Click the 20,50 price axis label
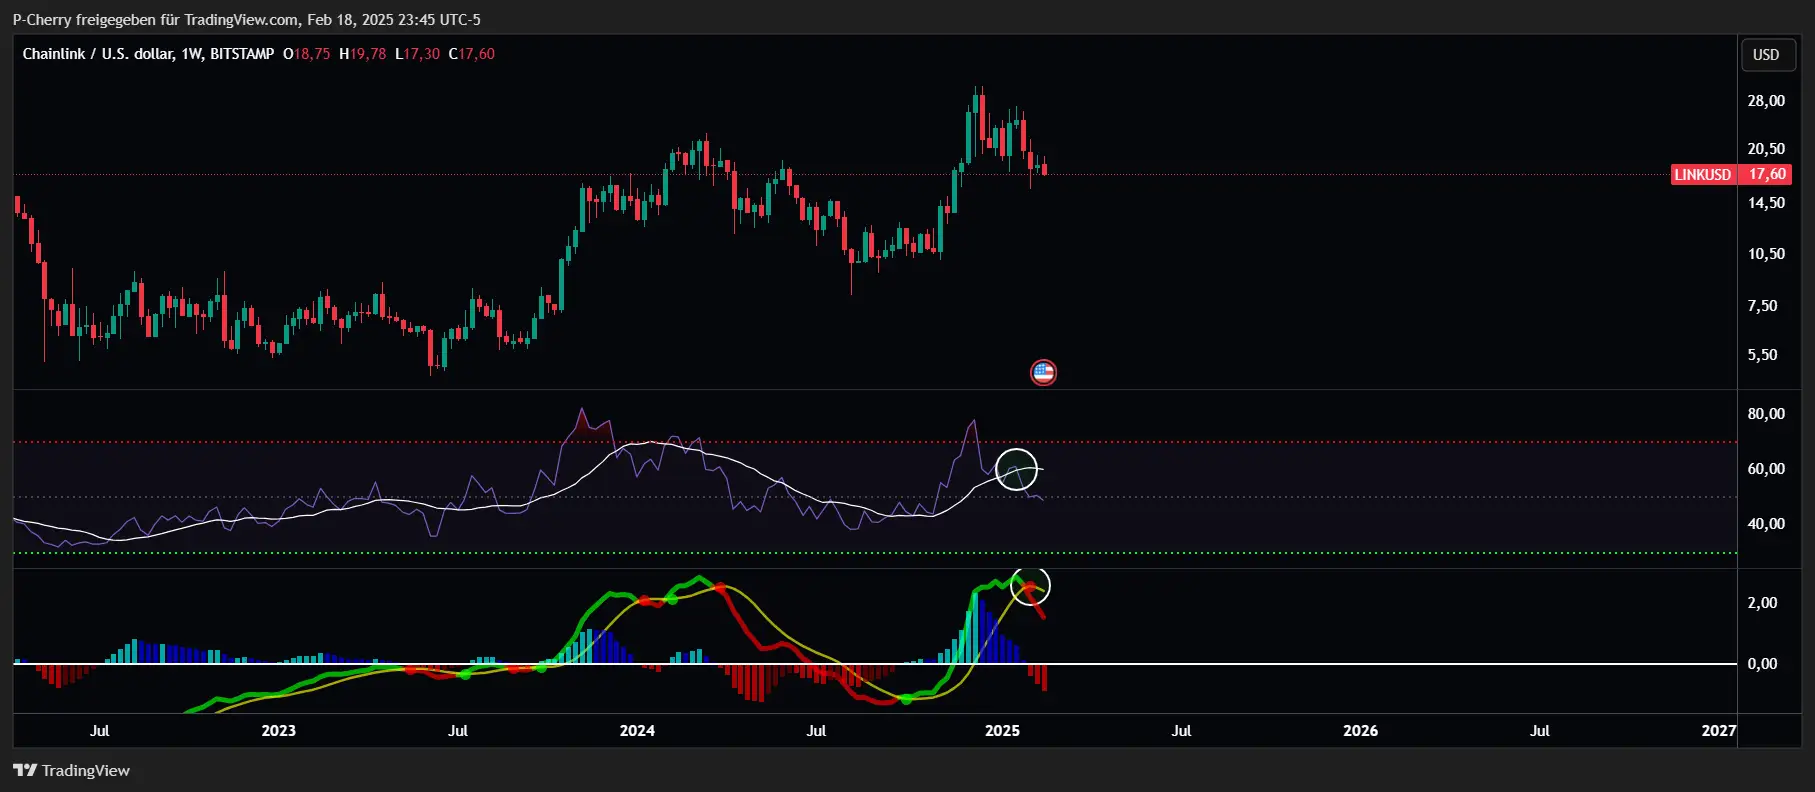 pyautogui.click(x=1766, y=149)
